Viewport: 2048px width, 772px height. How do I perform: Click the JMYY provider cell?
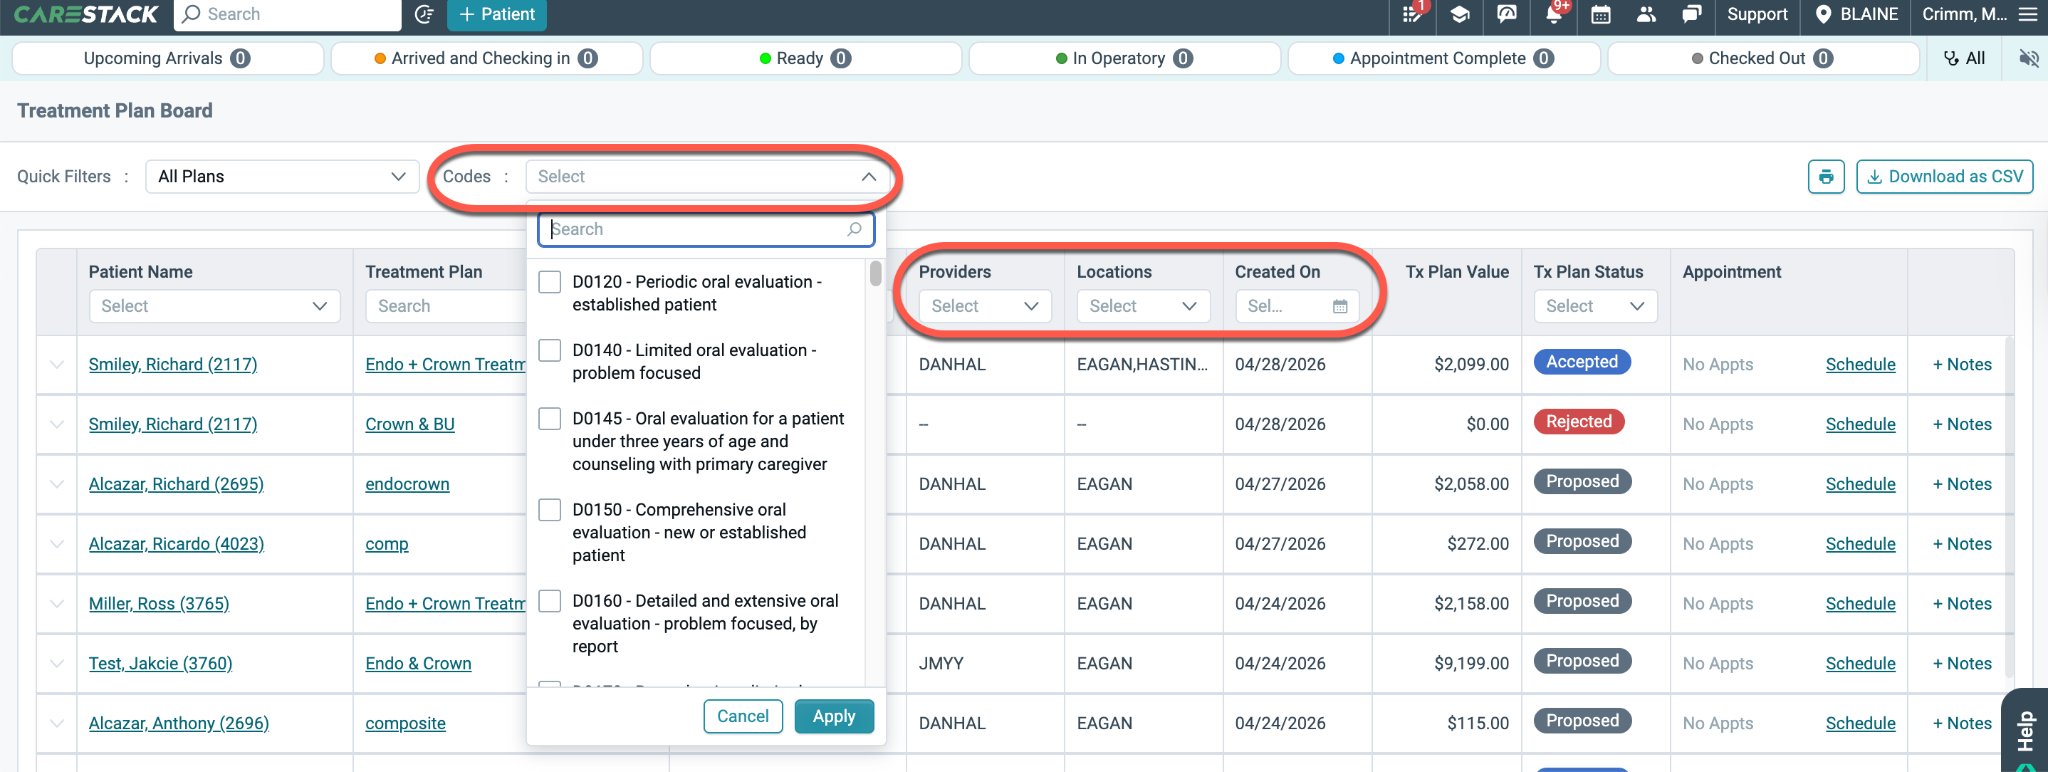pos(941,664)
